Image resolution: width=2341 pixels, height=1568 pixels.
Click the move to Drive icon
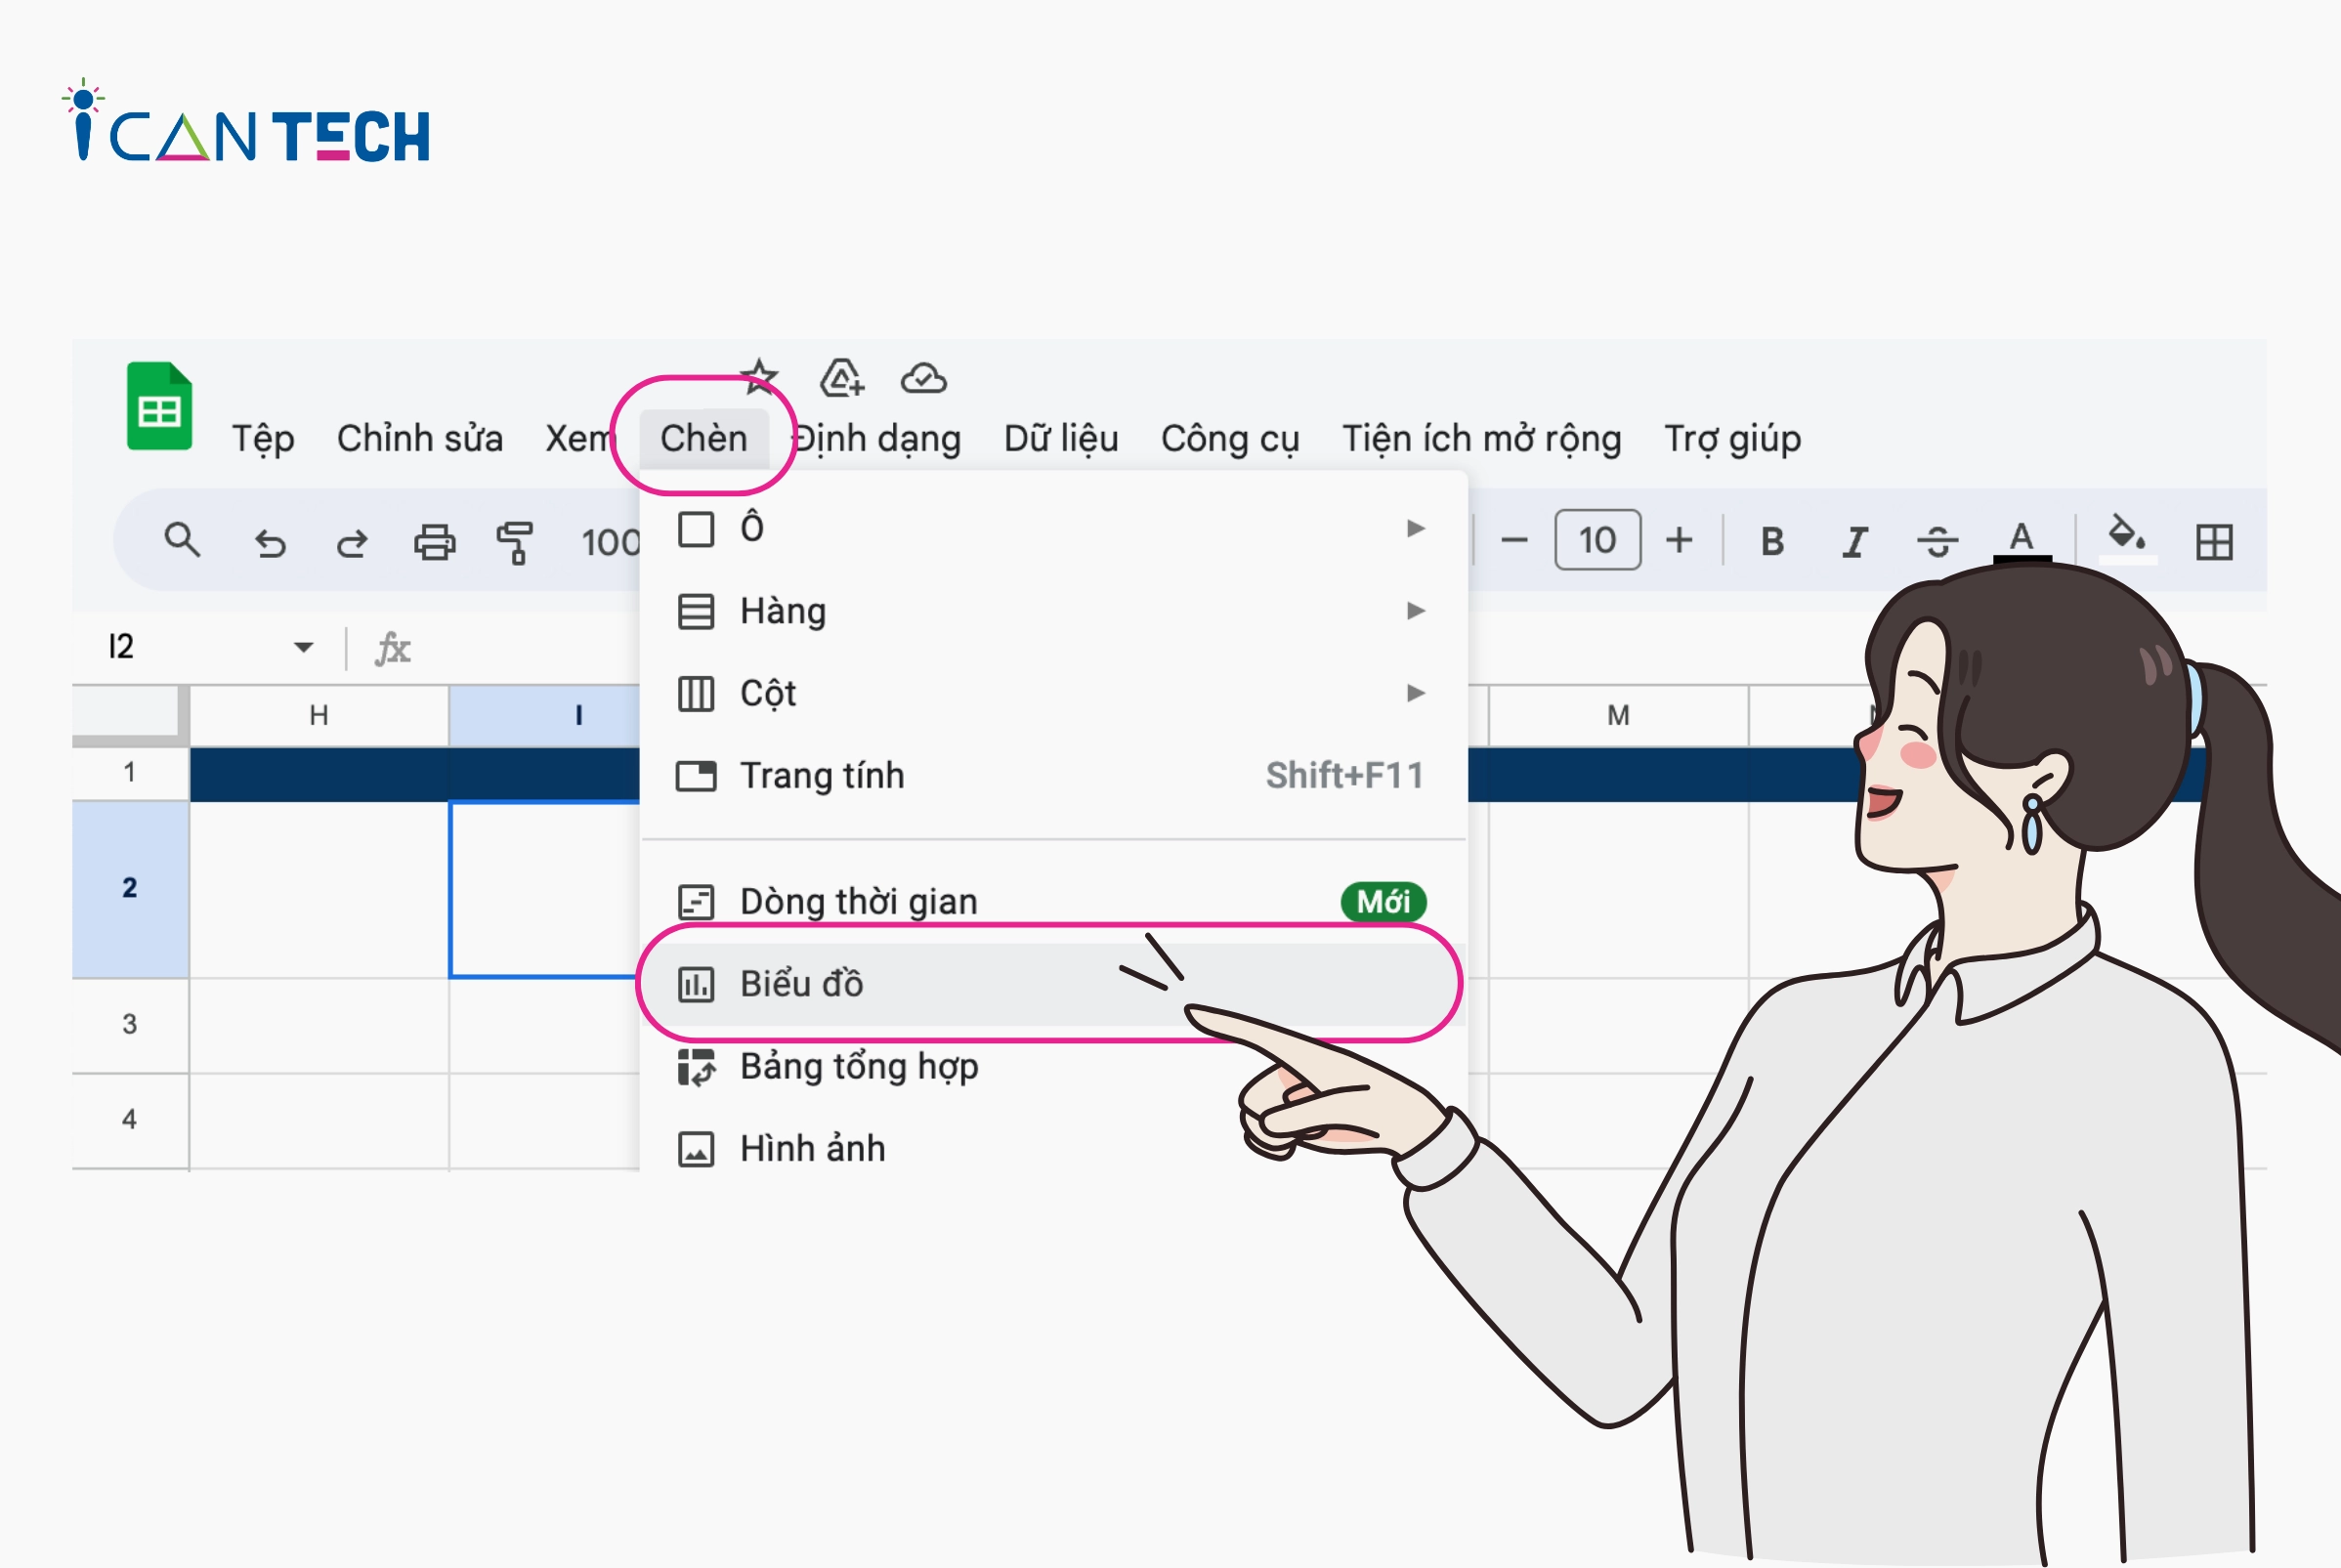click(x=842, y=378)
